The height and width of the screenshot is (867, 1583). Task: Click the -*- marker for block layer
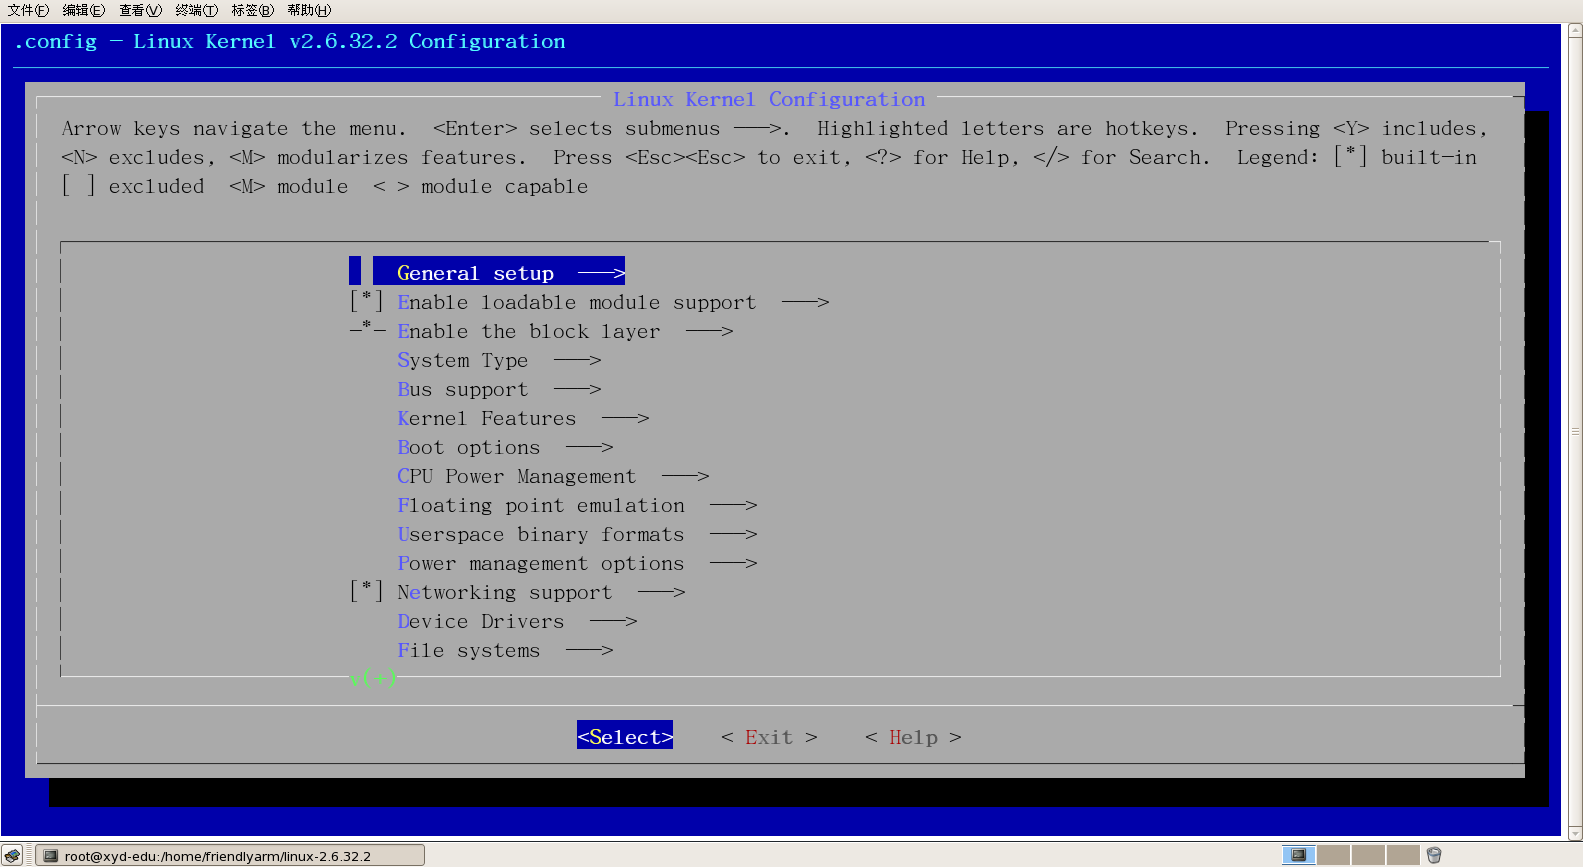[x=367, y=330]
